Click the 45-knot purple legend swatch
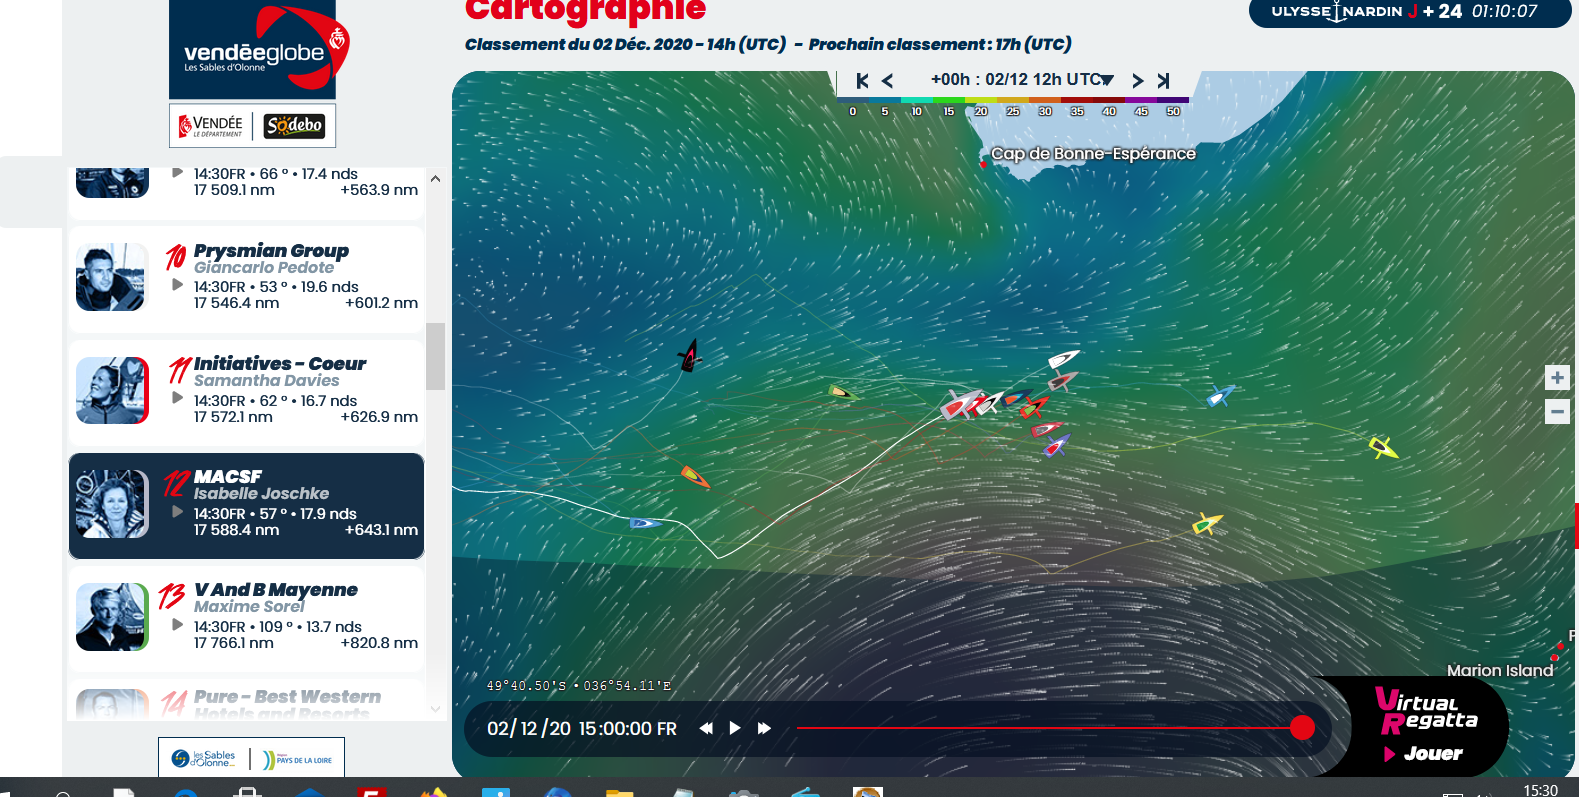The height and width of the screenshot is (797, 1579). click(1141, 101)
